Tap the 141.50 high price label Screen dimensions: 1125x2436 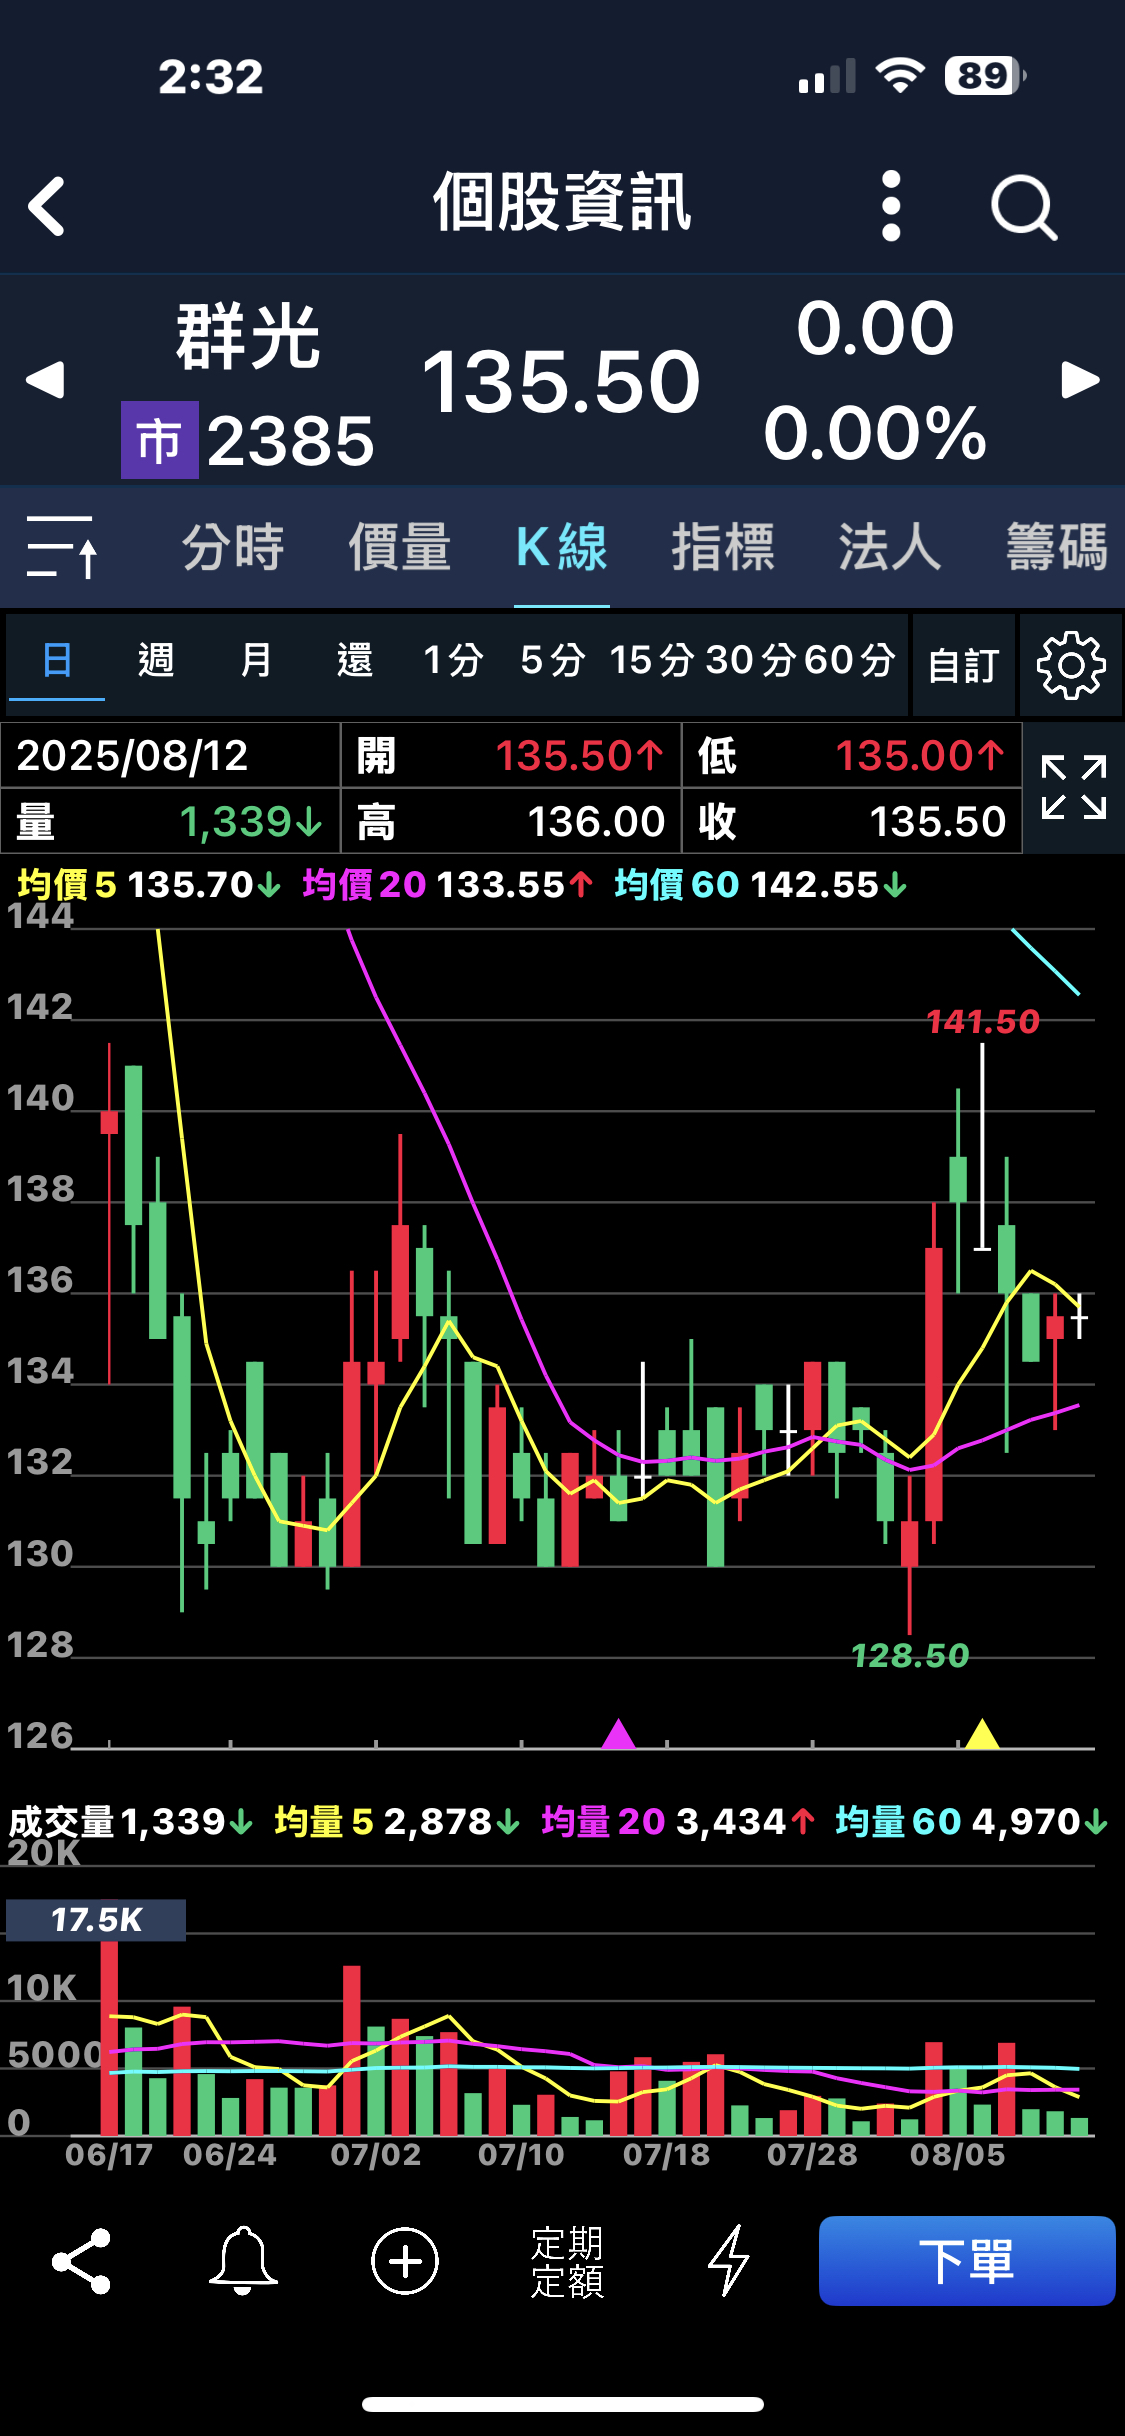[983, 1022]
